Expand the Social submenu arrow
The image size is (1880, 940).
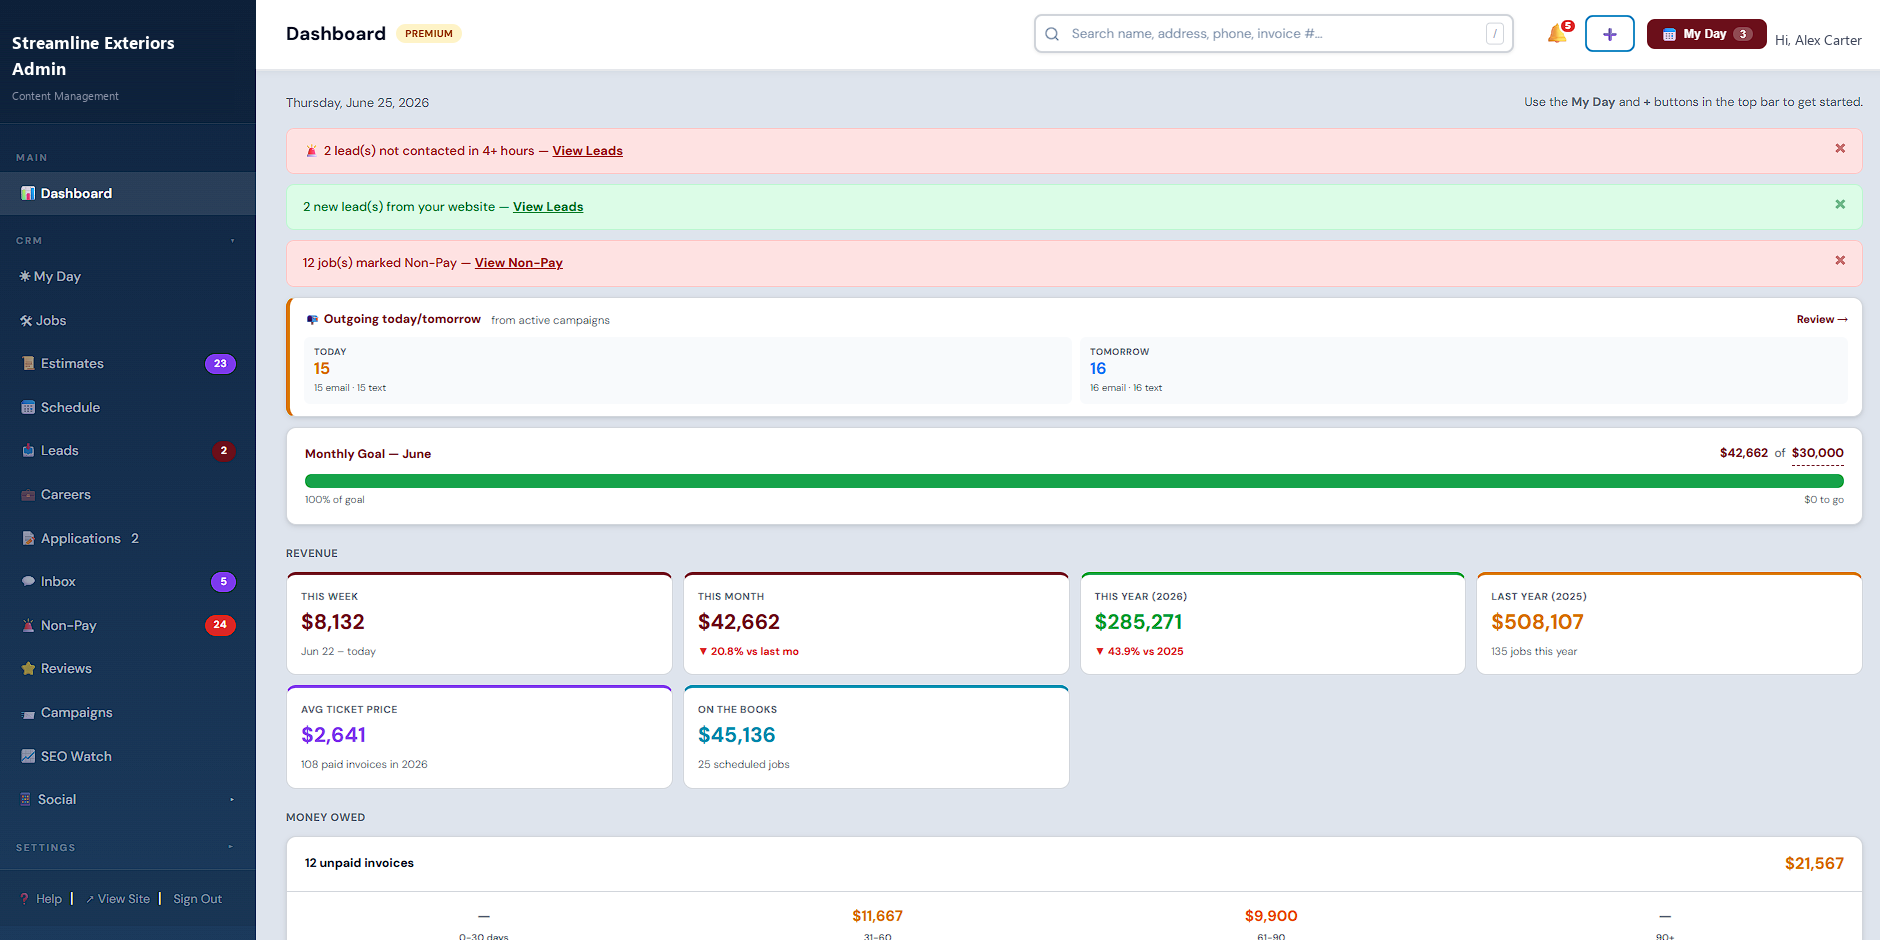click(232, 799)
